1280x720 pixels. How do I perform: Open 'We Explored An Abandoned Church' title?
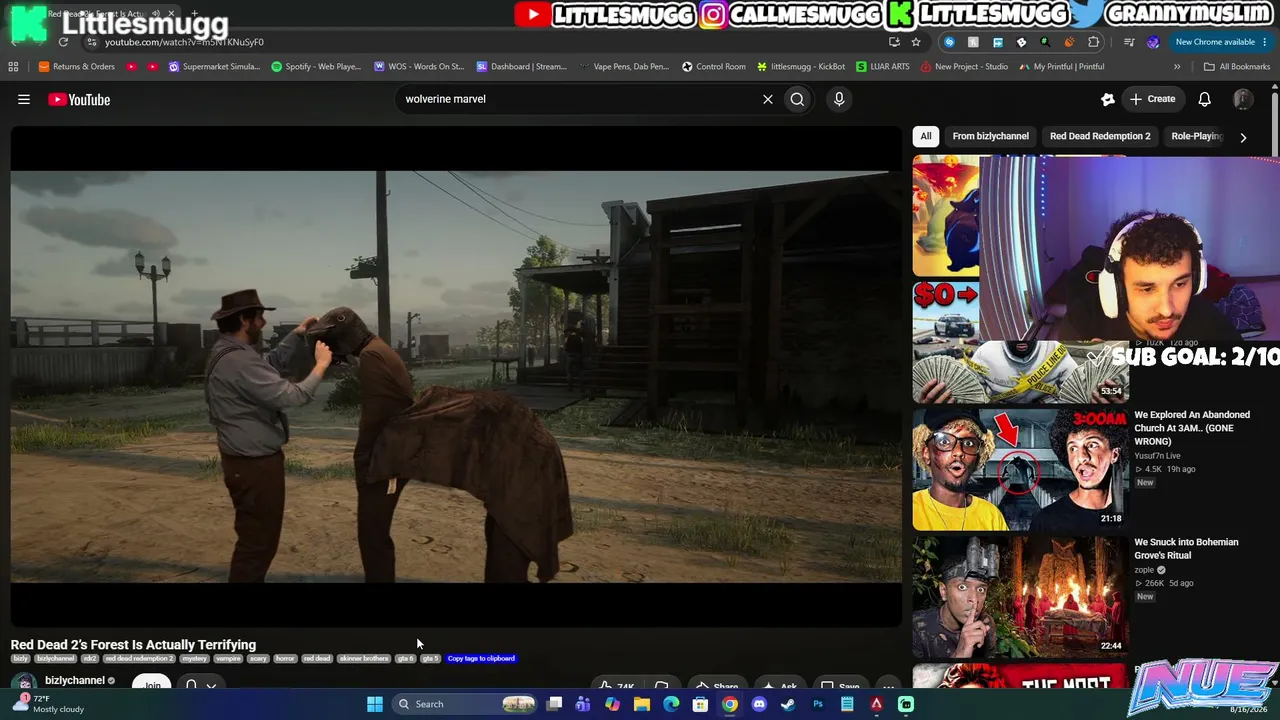[x=1192, y=428]
